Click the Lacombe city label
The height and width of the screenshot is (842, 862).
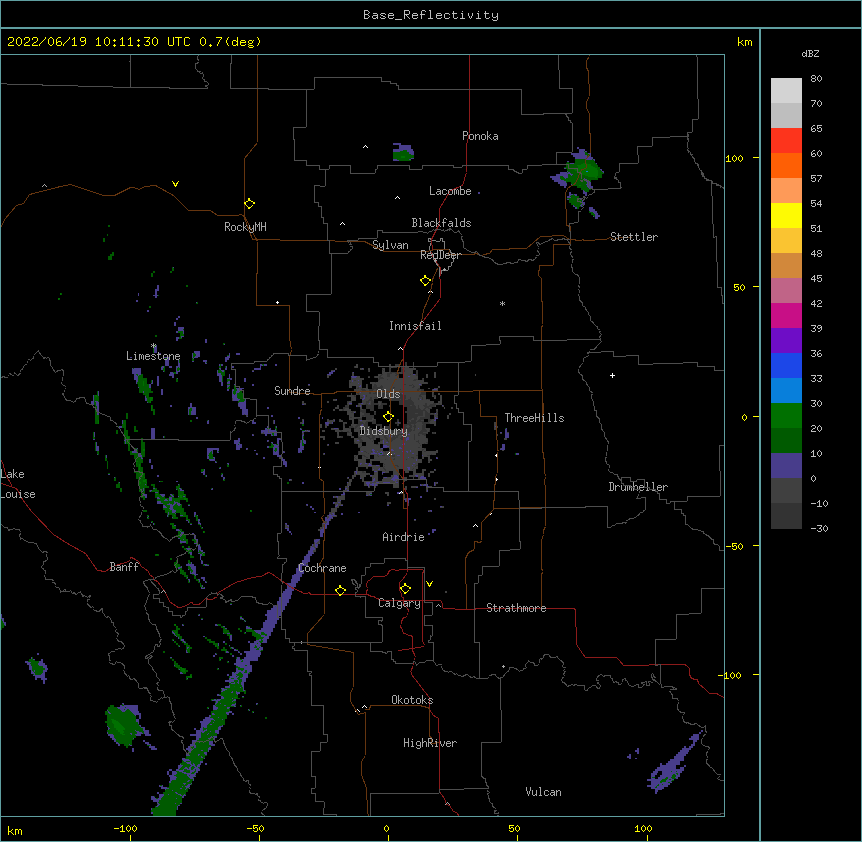point(450,191)
